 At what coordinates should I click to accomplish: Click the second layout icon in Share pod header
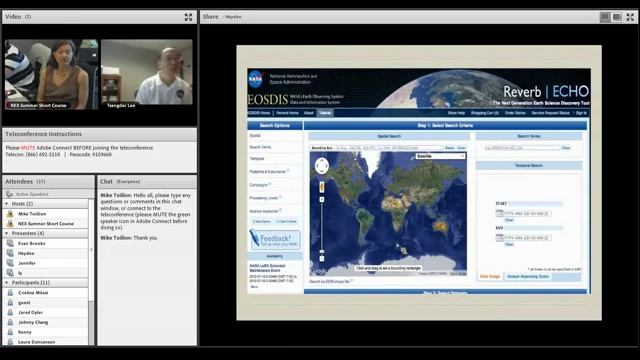[617, 17]
